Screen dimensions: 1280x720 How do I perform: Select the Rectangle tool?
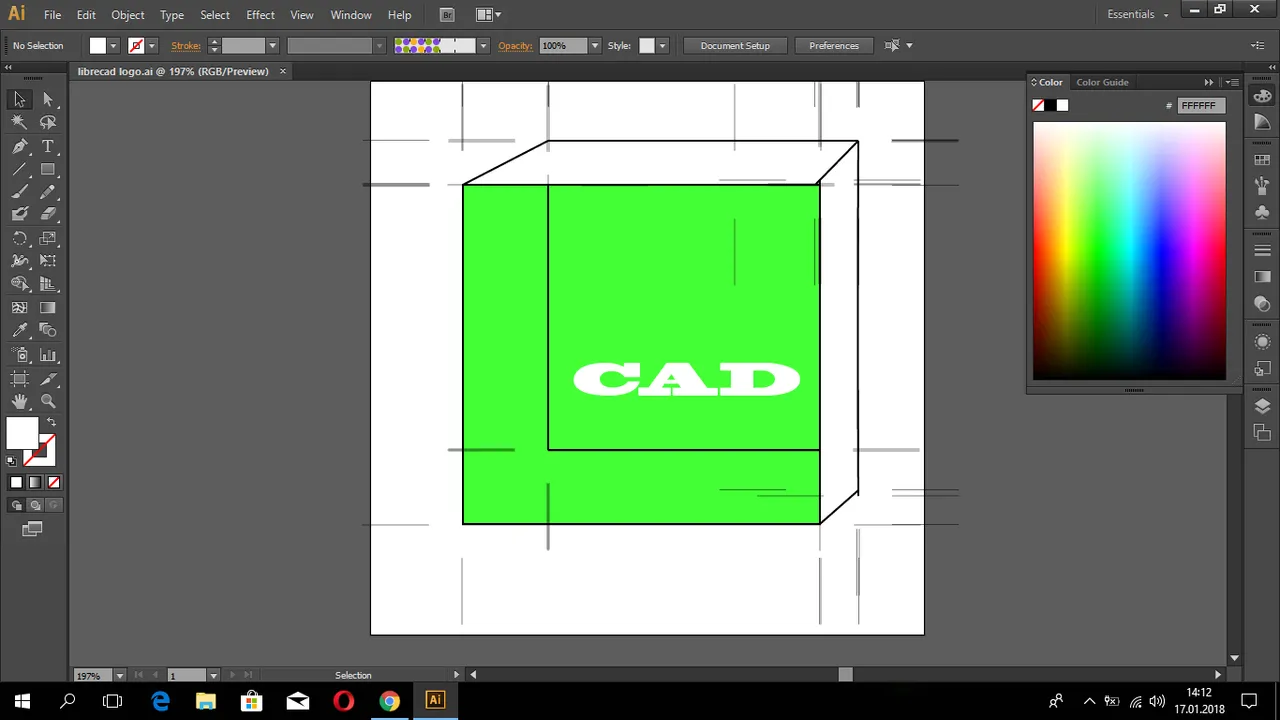pyautogui.click(x=48, y=169)
